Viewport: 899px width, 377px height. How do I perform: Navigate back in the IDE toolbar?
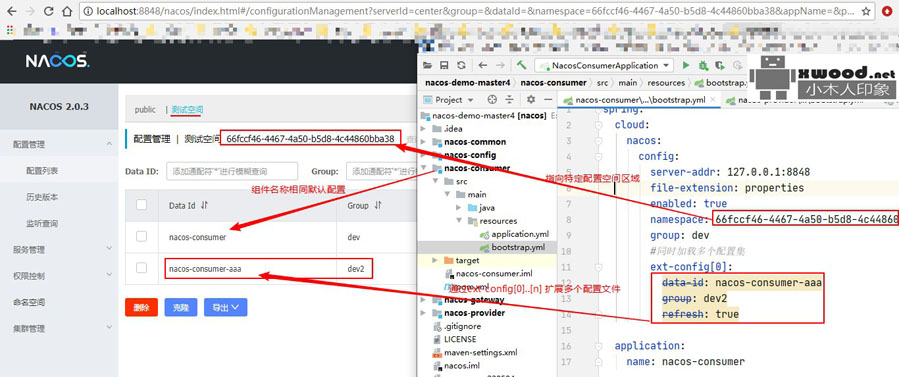click(483, 65)
